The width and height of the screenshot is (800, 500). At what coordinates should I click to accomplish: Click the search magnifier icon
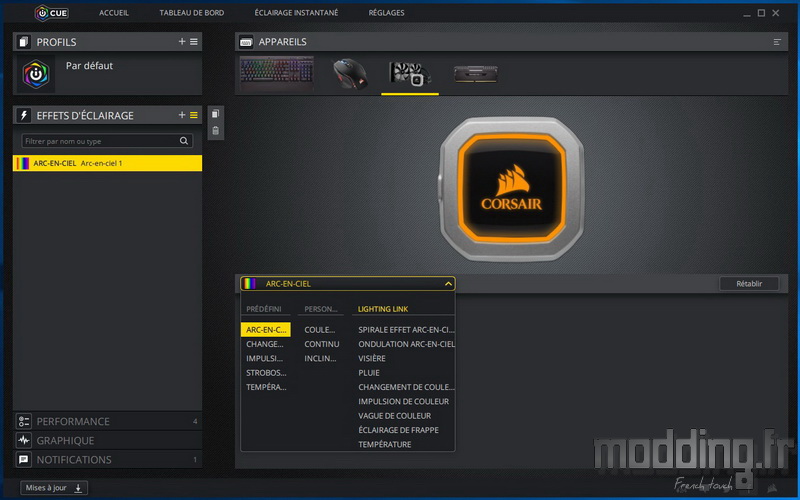[x=184, y=141]
